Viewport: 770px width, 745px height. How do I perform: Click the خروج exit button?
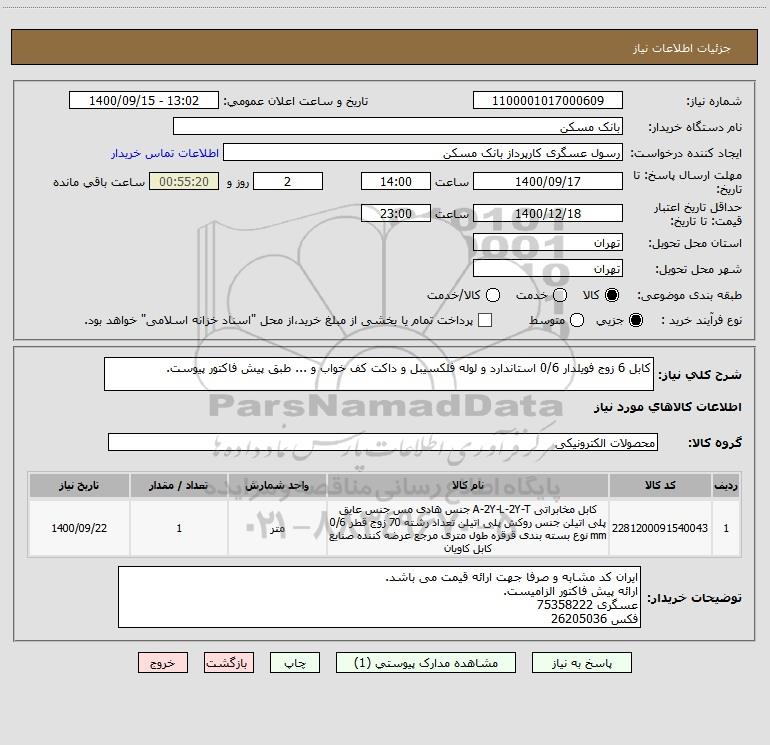click(x=163, y=663)
